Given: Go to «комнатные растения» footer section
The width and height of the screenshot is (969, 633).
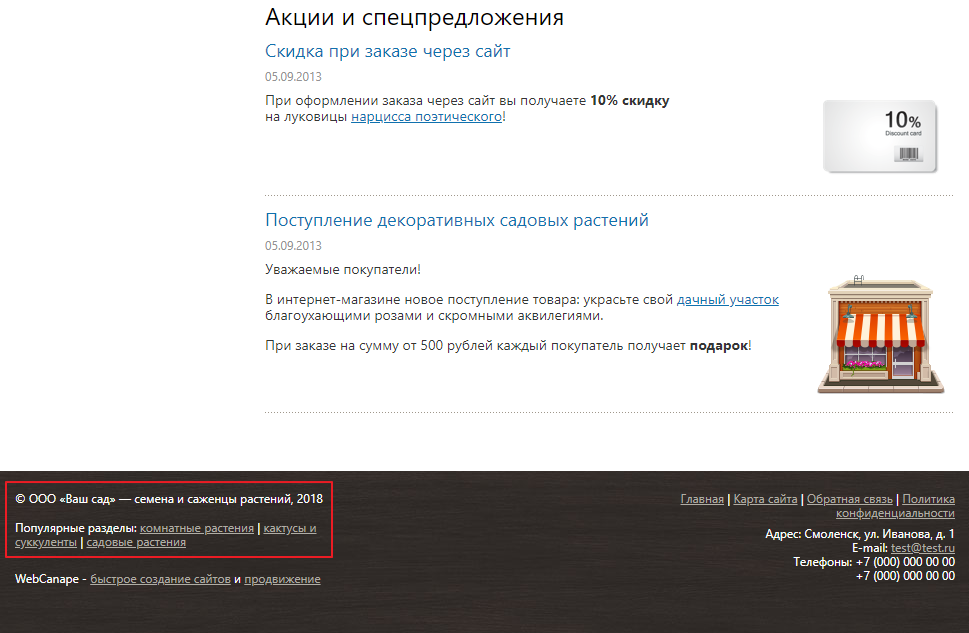Looking at the screenshot, I should point(197,528).
